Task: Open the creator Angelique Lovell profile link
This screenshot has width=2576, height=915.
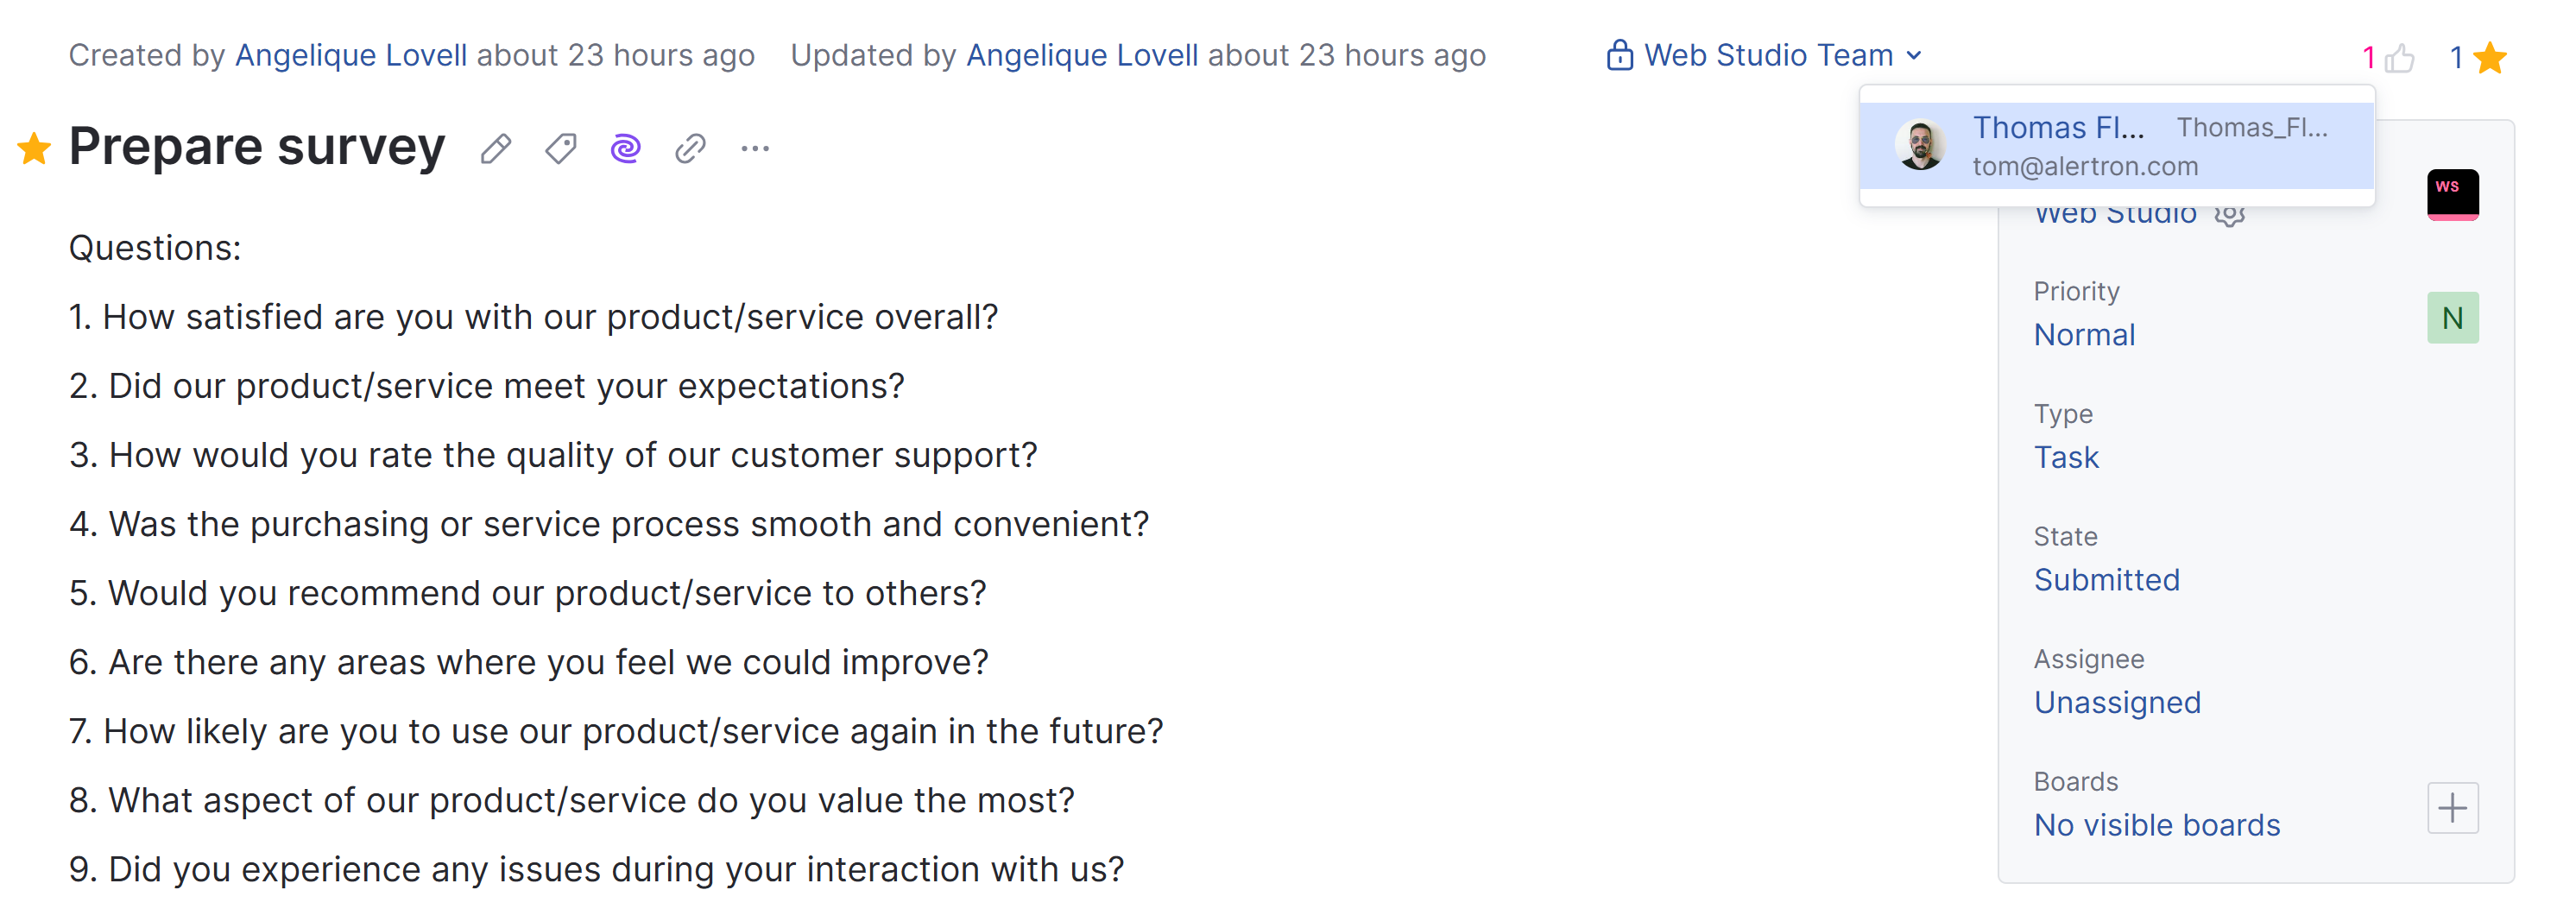Action: pyautogui.click(x=351, y=55)
